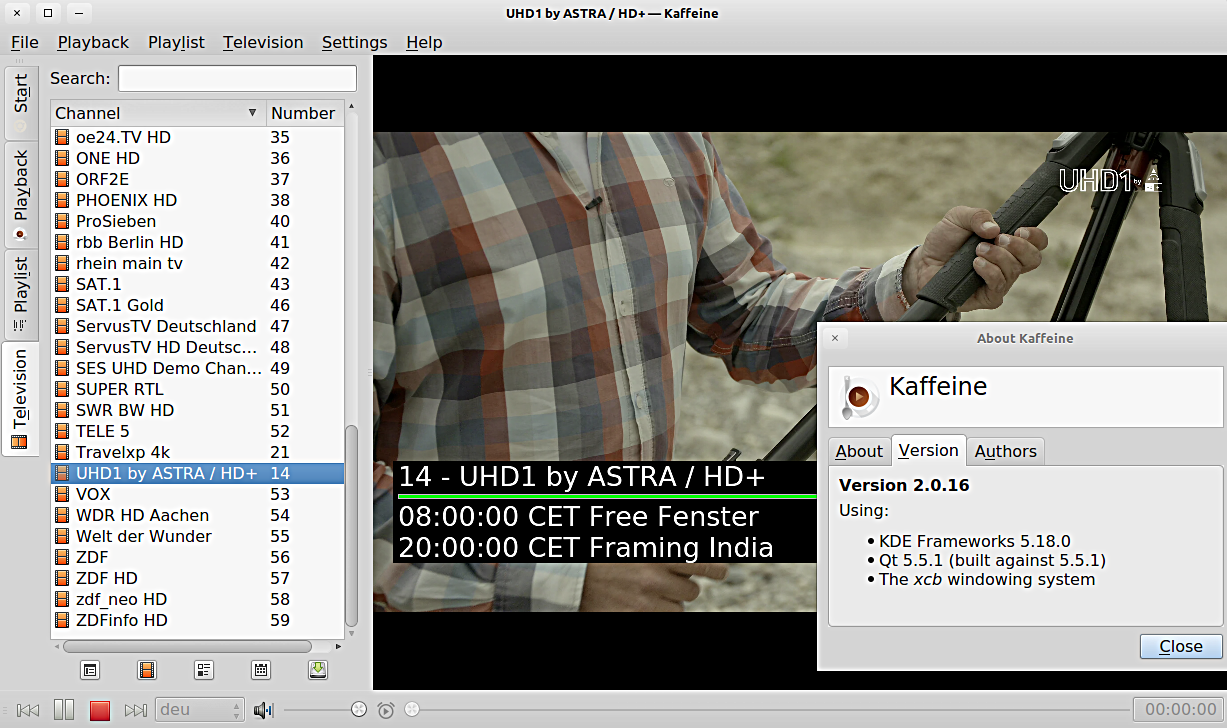Select channel zdf_neo HD
This screenshot has height=728, width=1227.
[197, 599]
